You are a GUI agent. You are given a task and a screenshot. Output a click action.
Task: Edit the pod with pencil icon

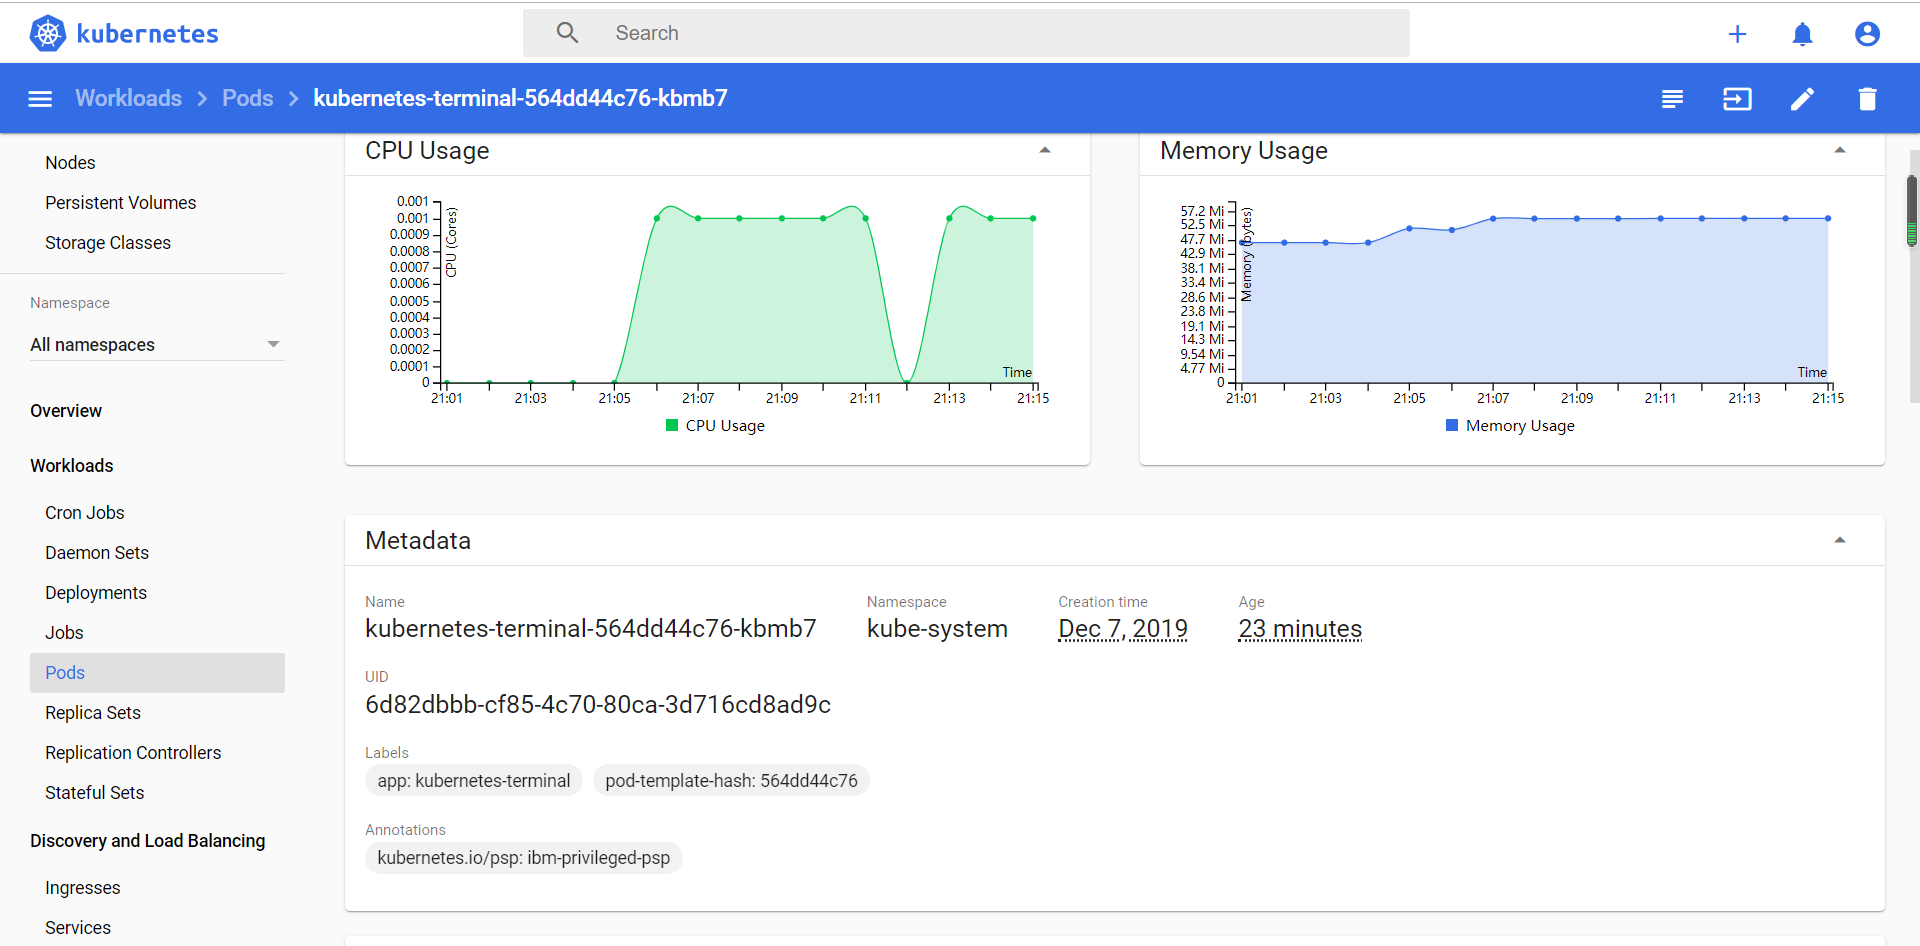1802,98
